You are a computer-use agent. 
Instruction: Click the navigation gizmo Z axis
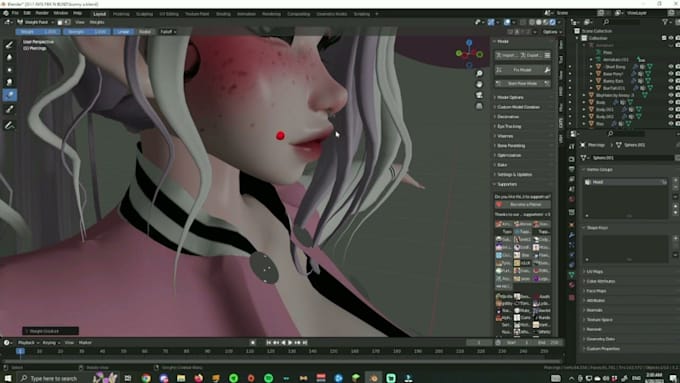469,43
